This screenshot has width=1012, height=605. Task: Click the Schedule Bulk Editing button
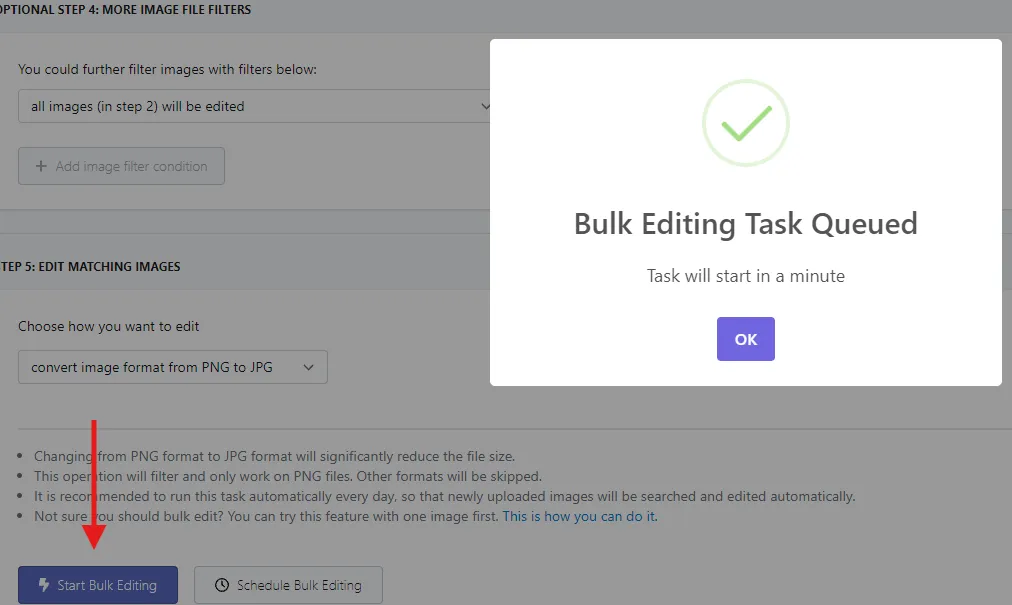tap(288, 585)
